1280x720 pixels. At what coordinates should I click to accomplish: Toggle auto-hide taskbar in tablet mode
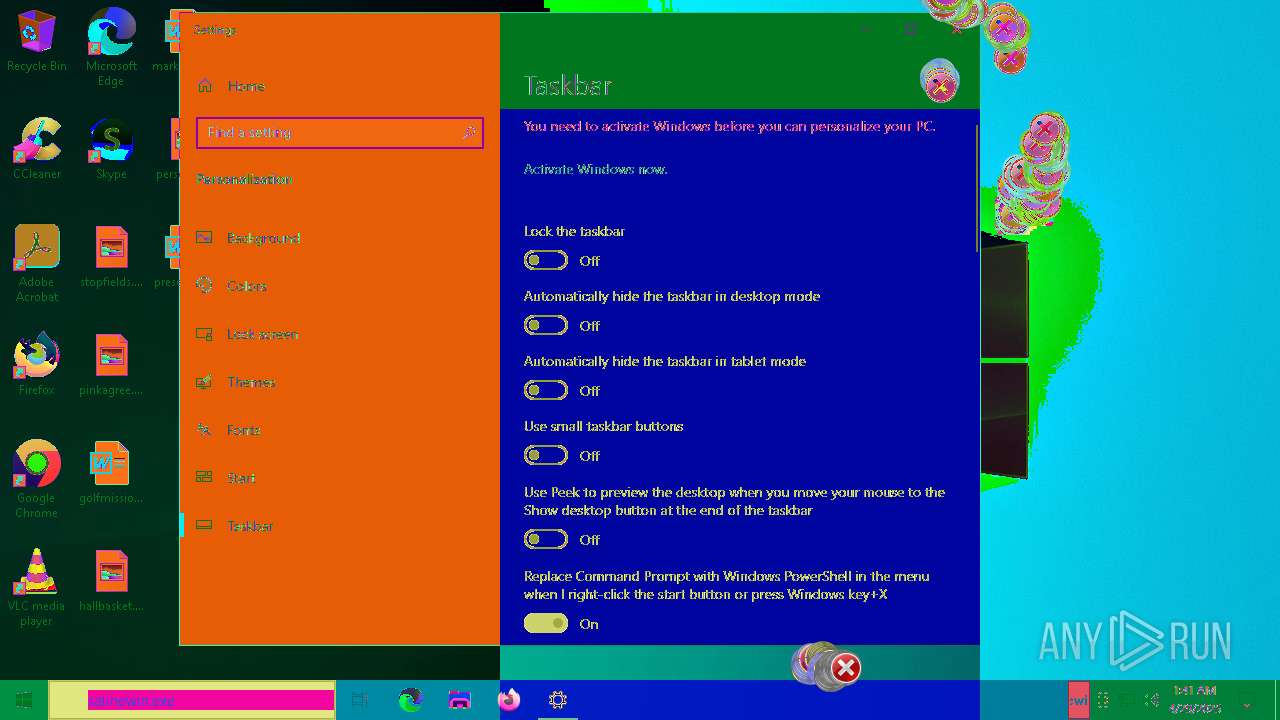(546, 390)
